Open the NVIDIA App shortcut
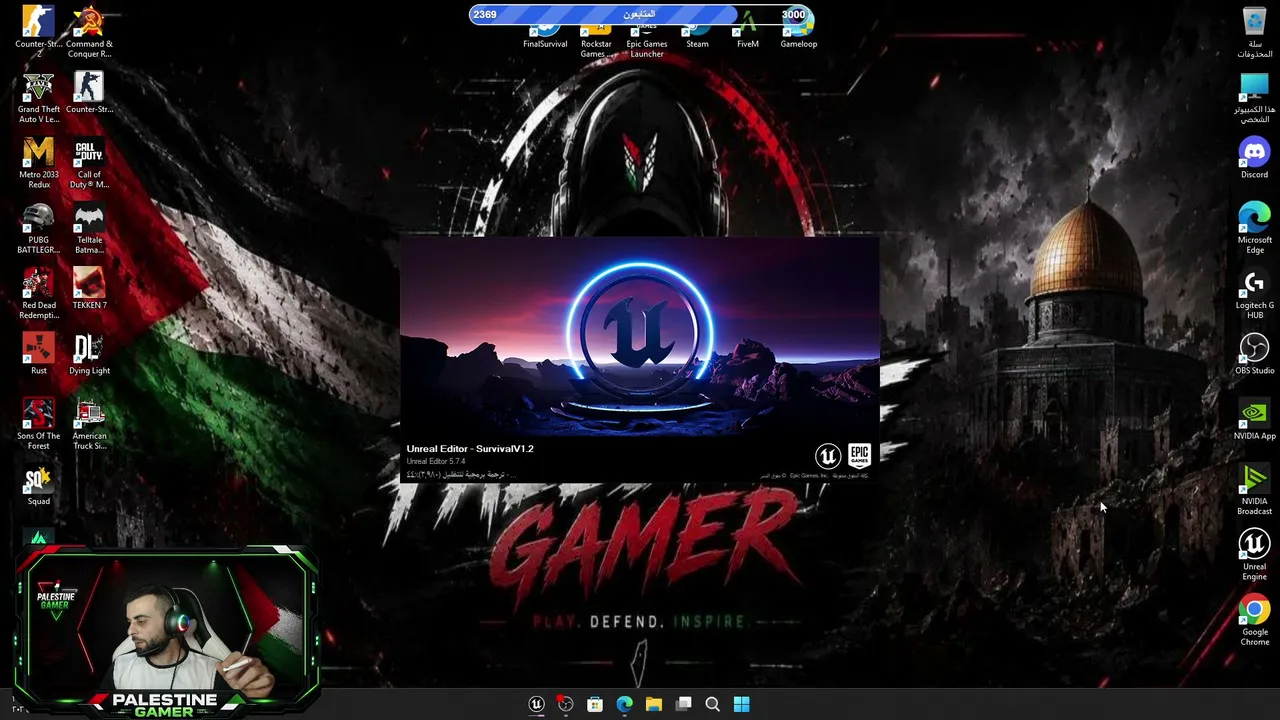 coord(1254,420)
